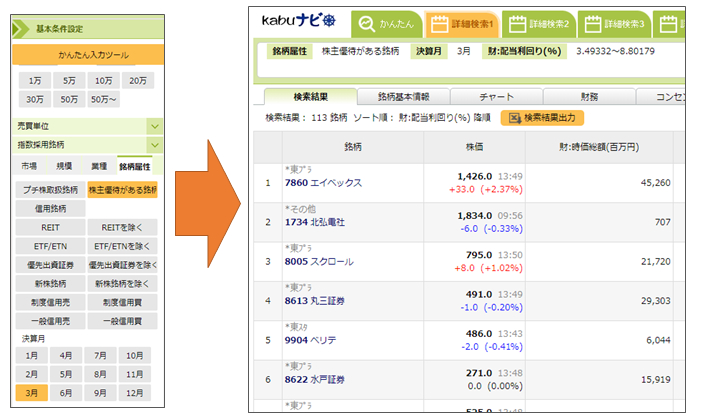This screenshot has width=706, height=420.
Task: Select the 検索結果 results tab
Action: coord(311,96)
